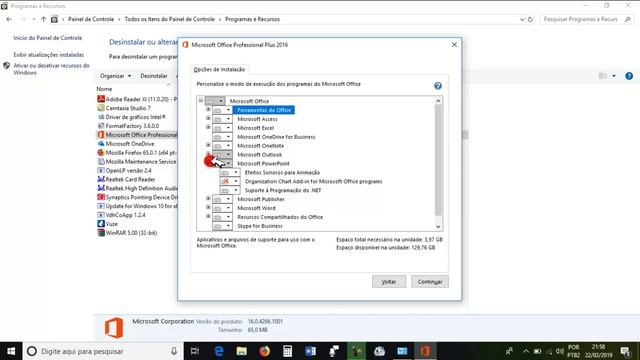Close the Office Professional Plus dialog

454,44
